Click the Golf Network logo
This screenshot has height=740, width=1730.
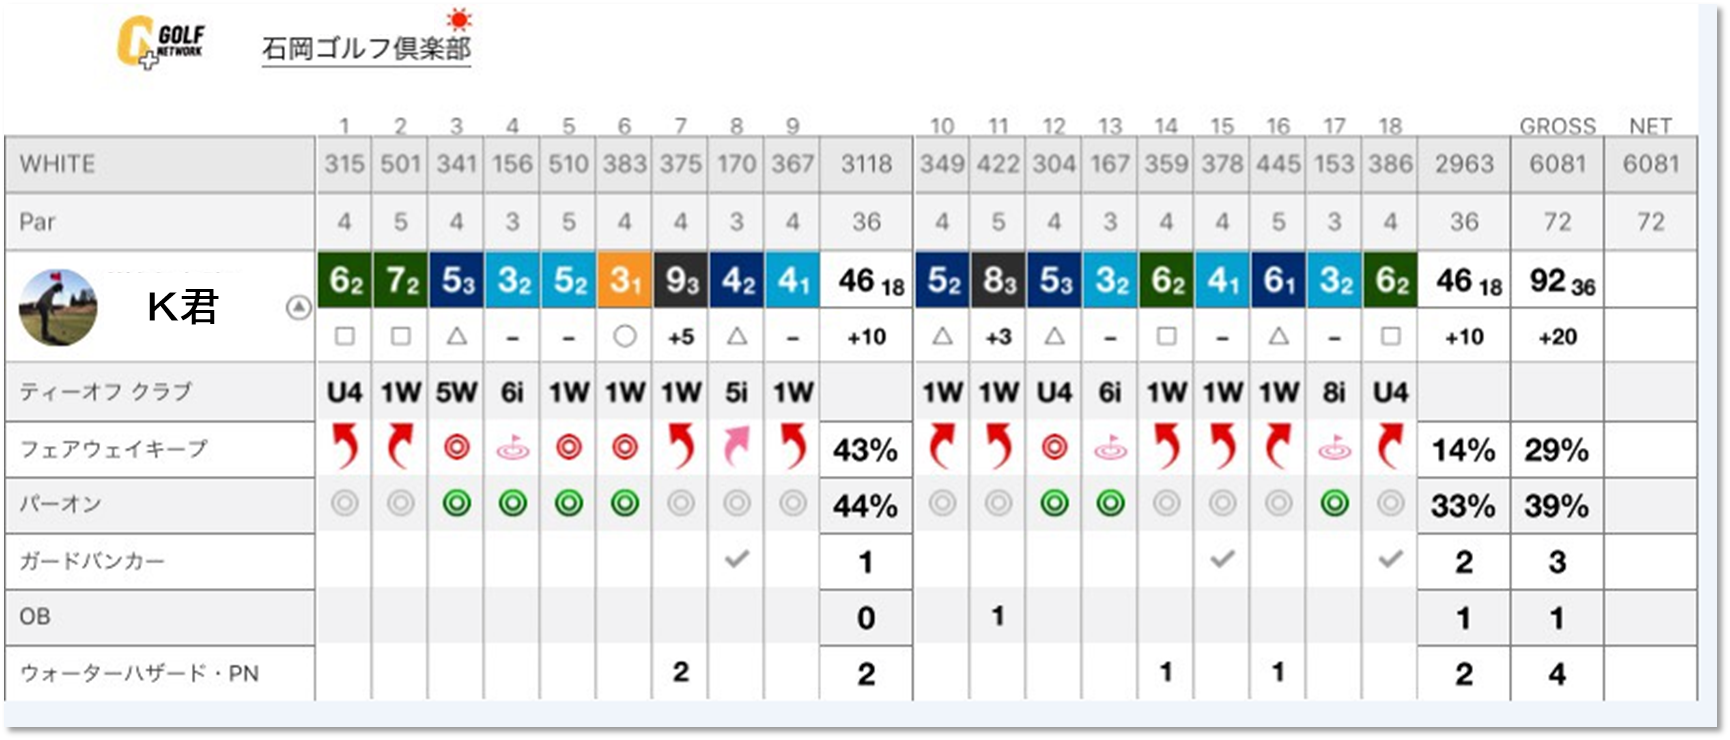pos(160,42)
